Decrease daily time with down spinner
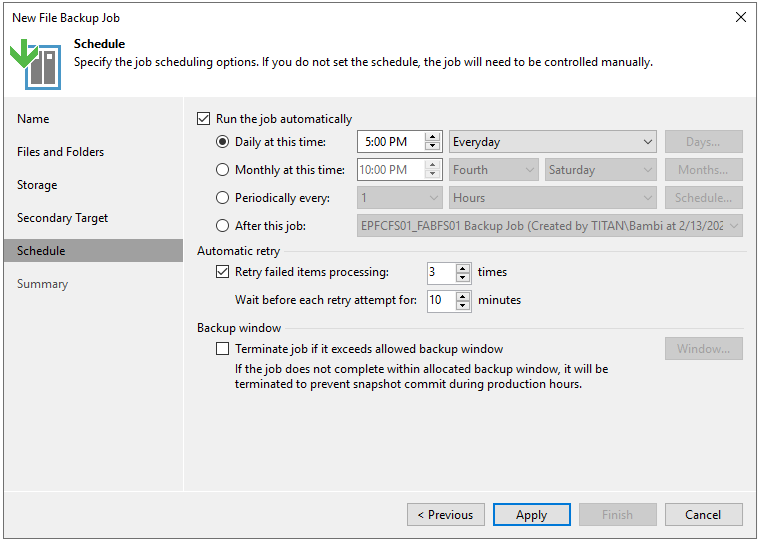Viewport: 758px width, 539px height. pos(433,146)
